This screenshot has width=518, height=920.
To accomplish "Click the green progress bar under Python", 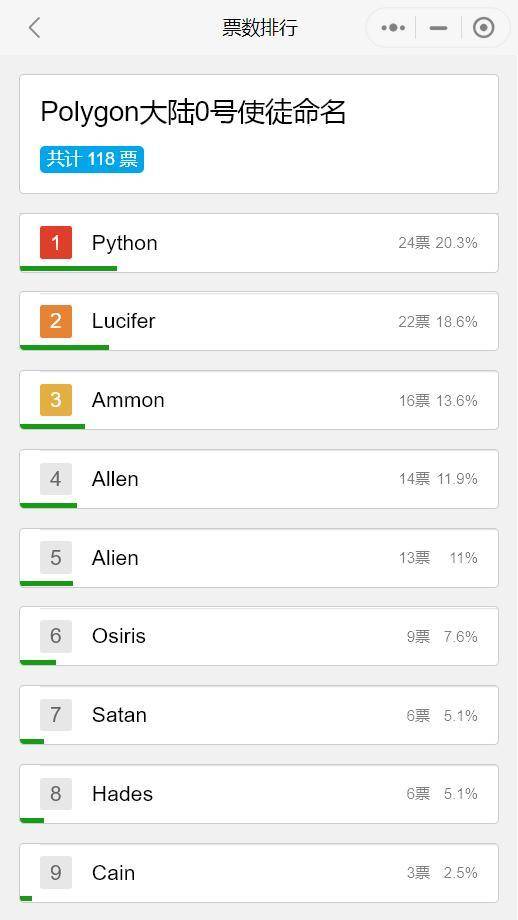I will 69,269.
